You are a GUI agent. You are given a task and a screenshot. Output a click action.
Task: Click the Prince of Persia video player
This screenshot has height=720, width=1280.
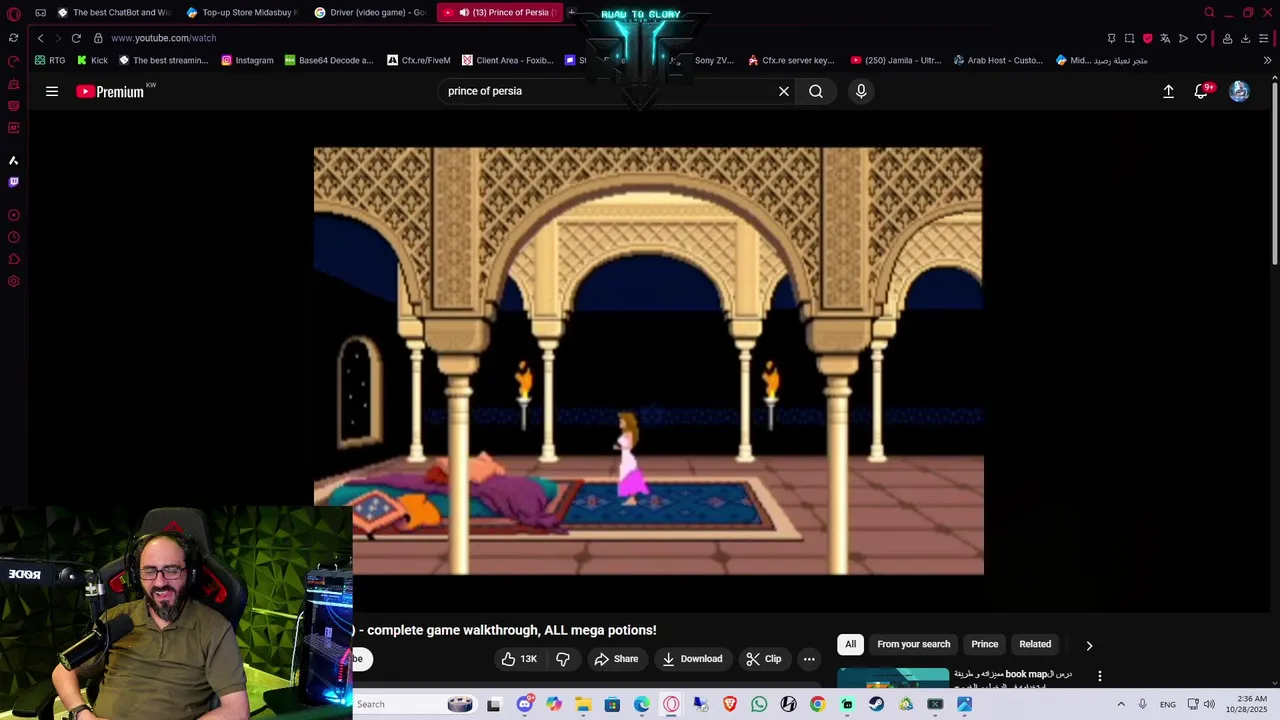pyautogui.click(x=648, y=361)
